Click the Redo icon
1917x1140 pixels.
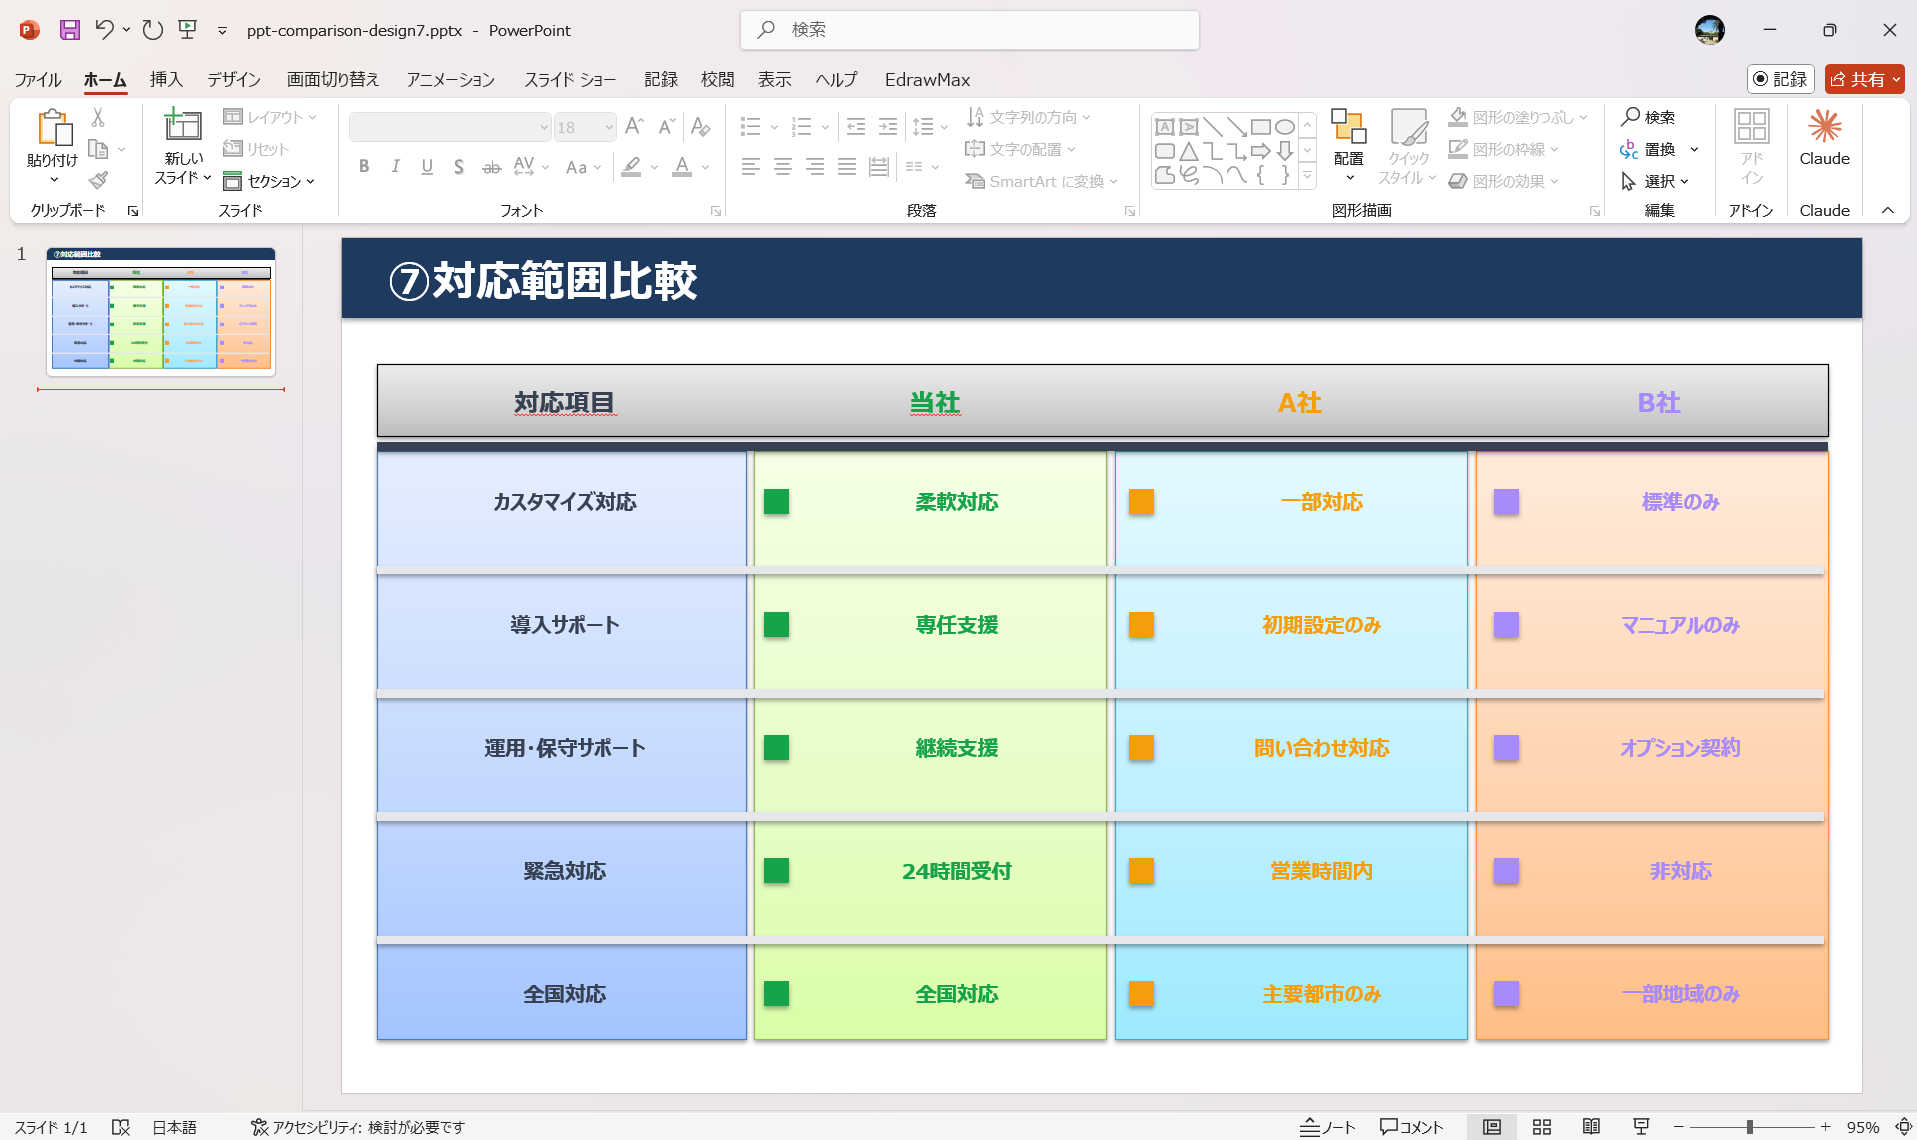pos(152,30)
